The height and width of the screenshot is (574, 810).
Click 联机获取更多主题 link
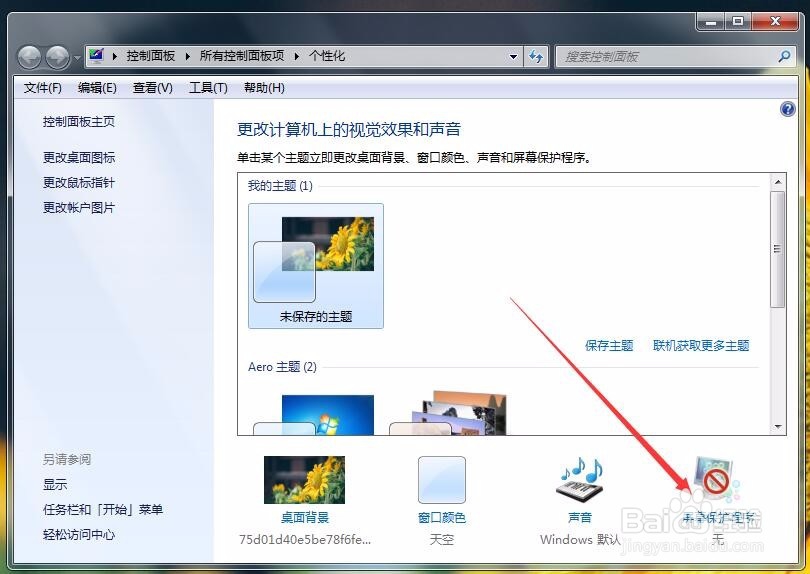pos(701,346)
